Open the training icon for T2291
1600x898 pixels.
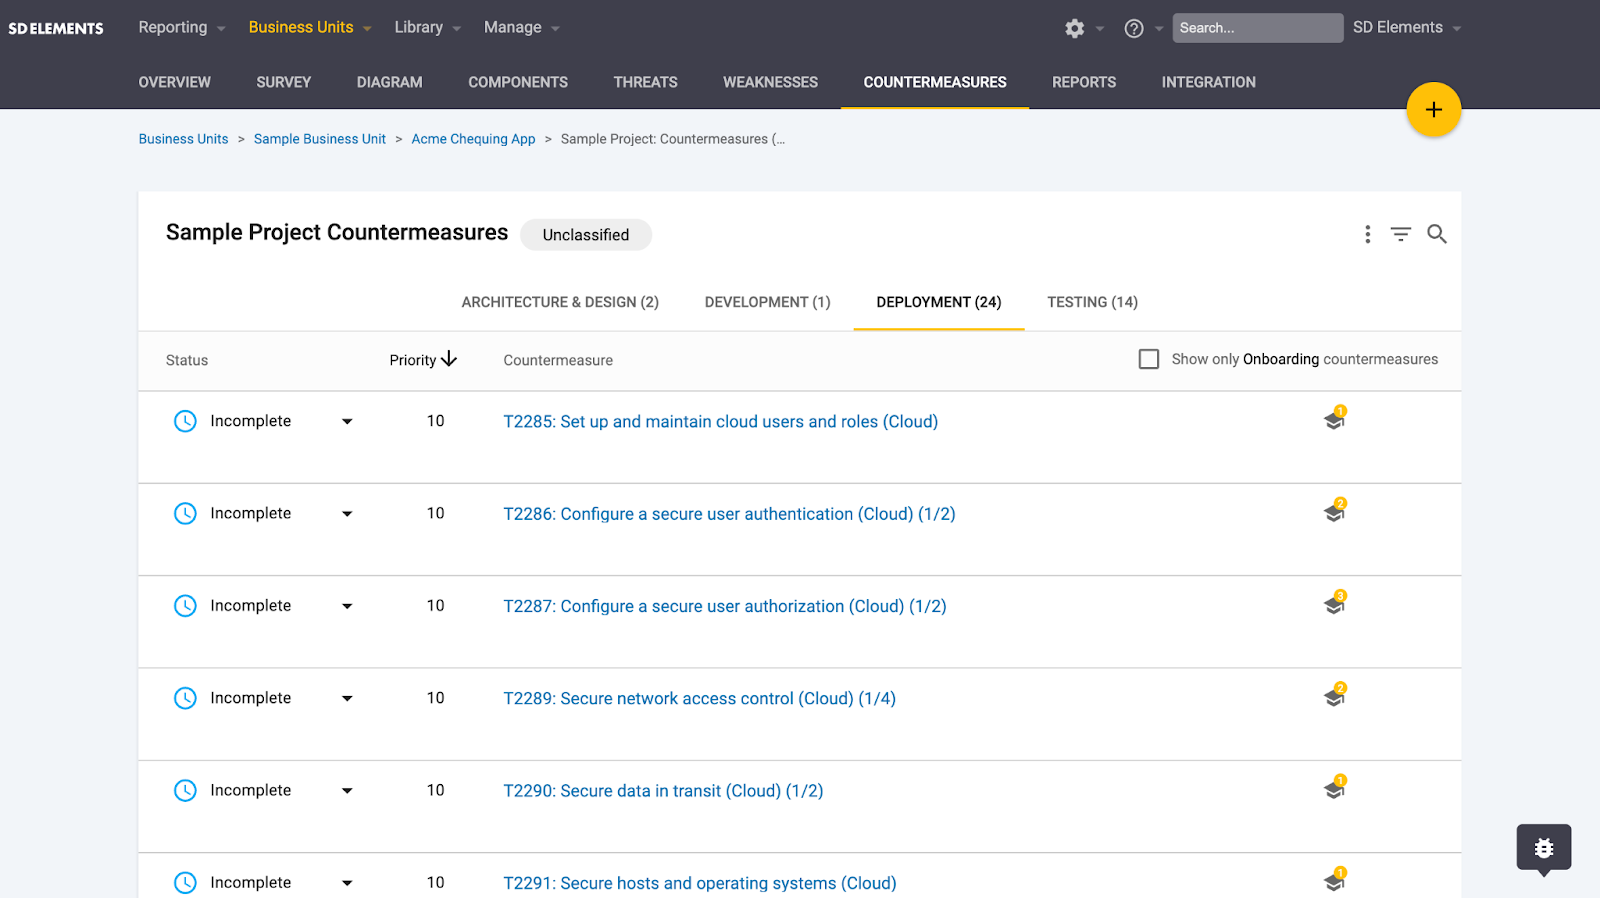coord(1335,879)
